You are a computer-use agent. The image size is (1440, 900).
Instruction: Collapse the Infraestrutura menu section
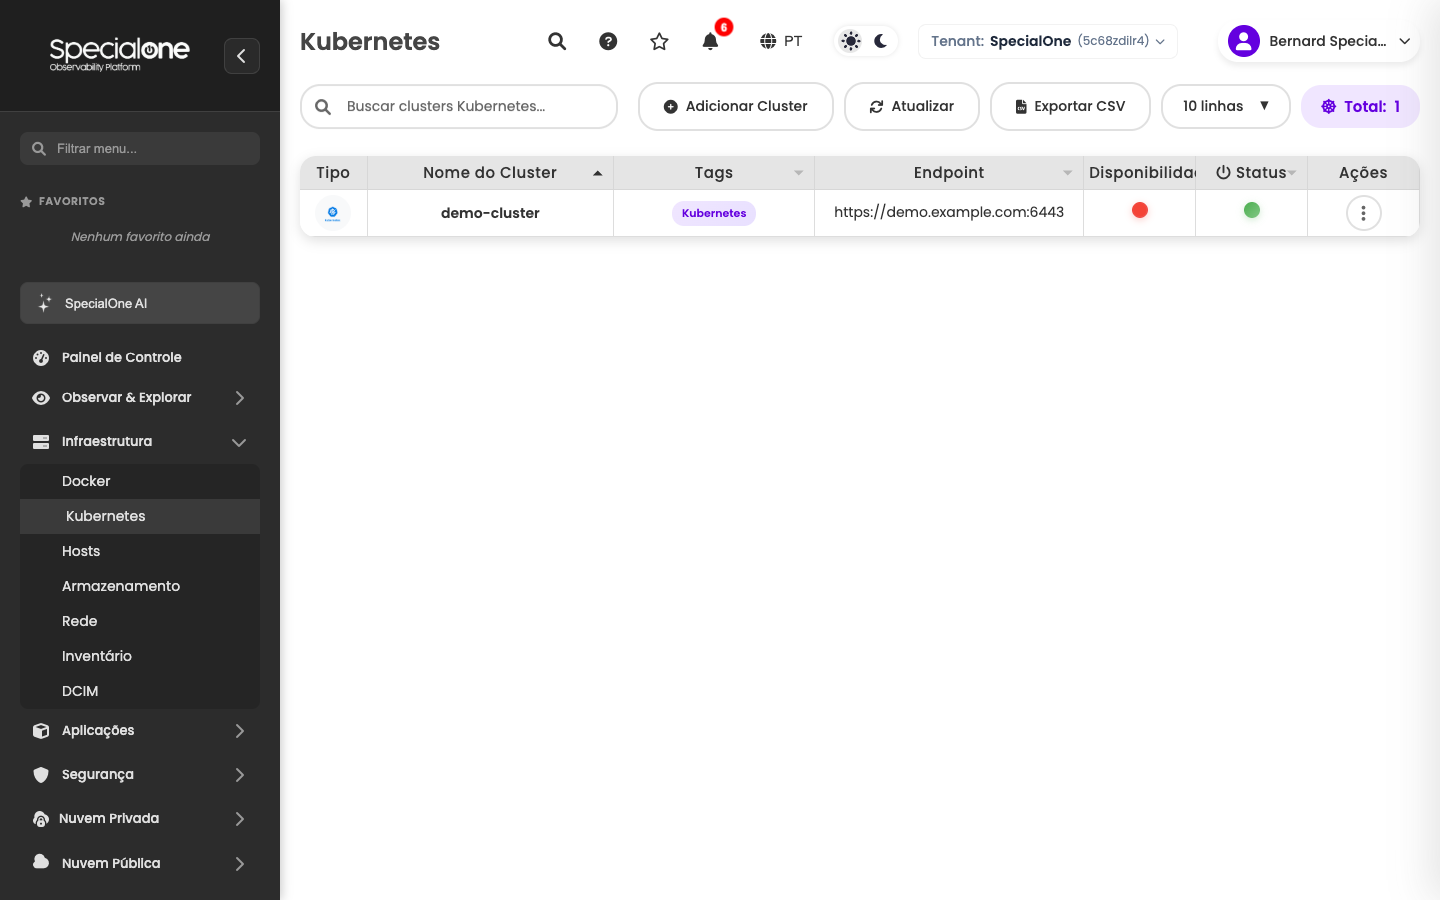click(140, 442)
